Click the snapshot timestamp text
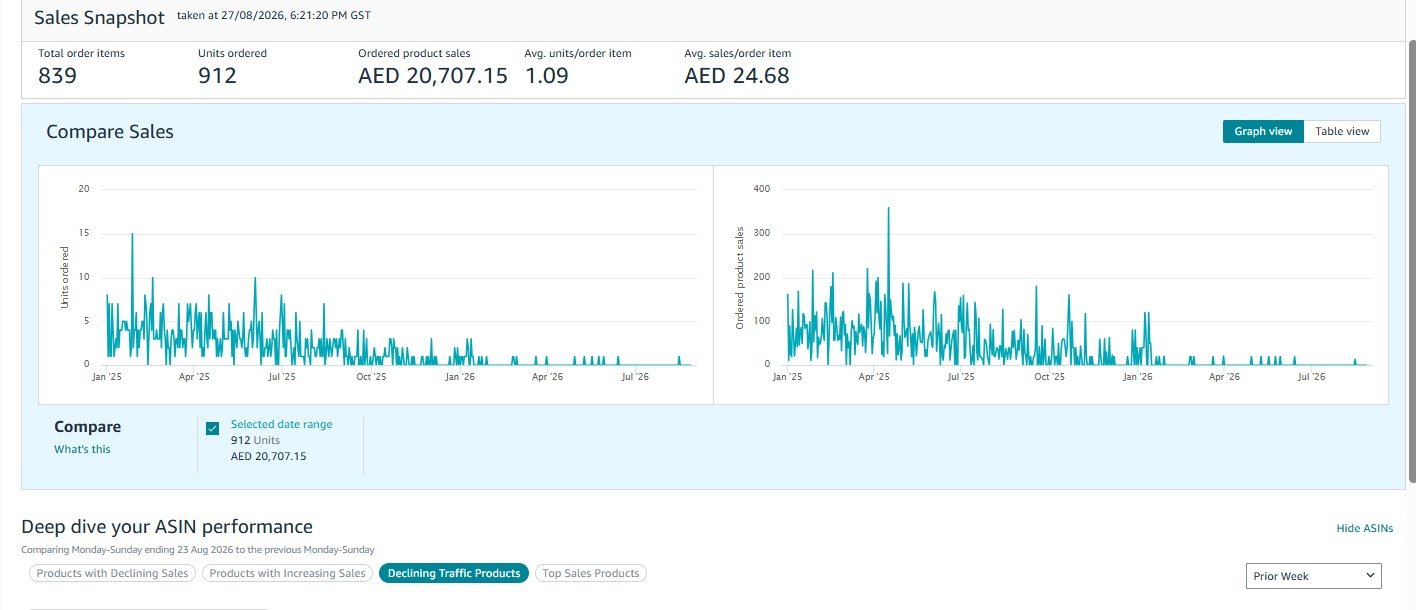 [274, 16]
